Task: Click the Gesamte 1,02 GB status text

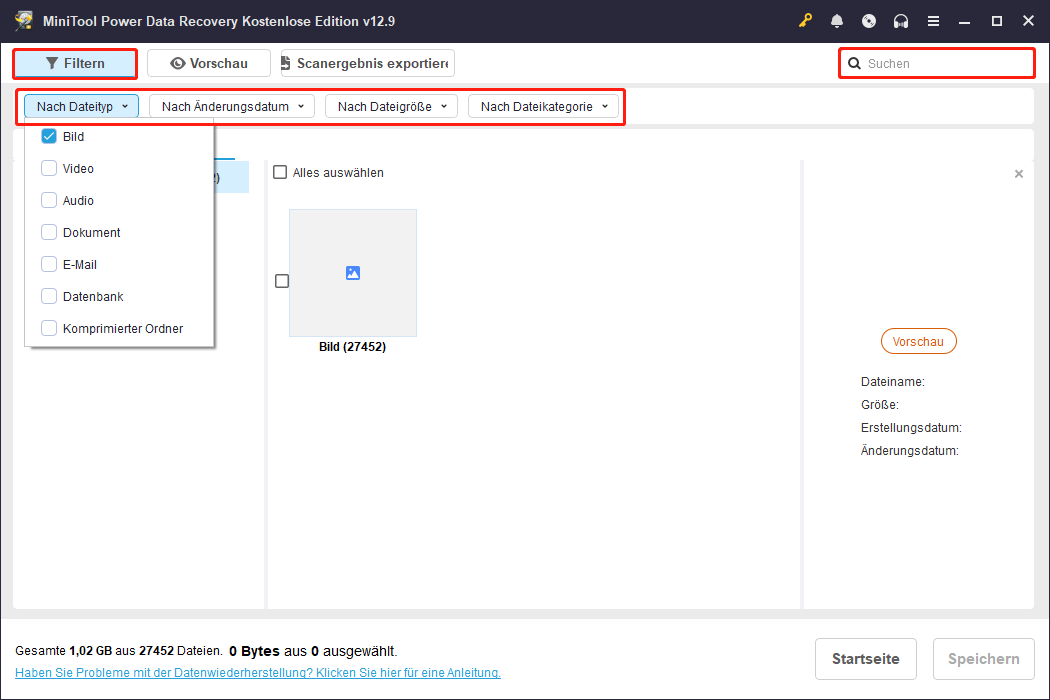Action: tap(119, 651)
